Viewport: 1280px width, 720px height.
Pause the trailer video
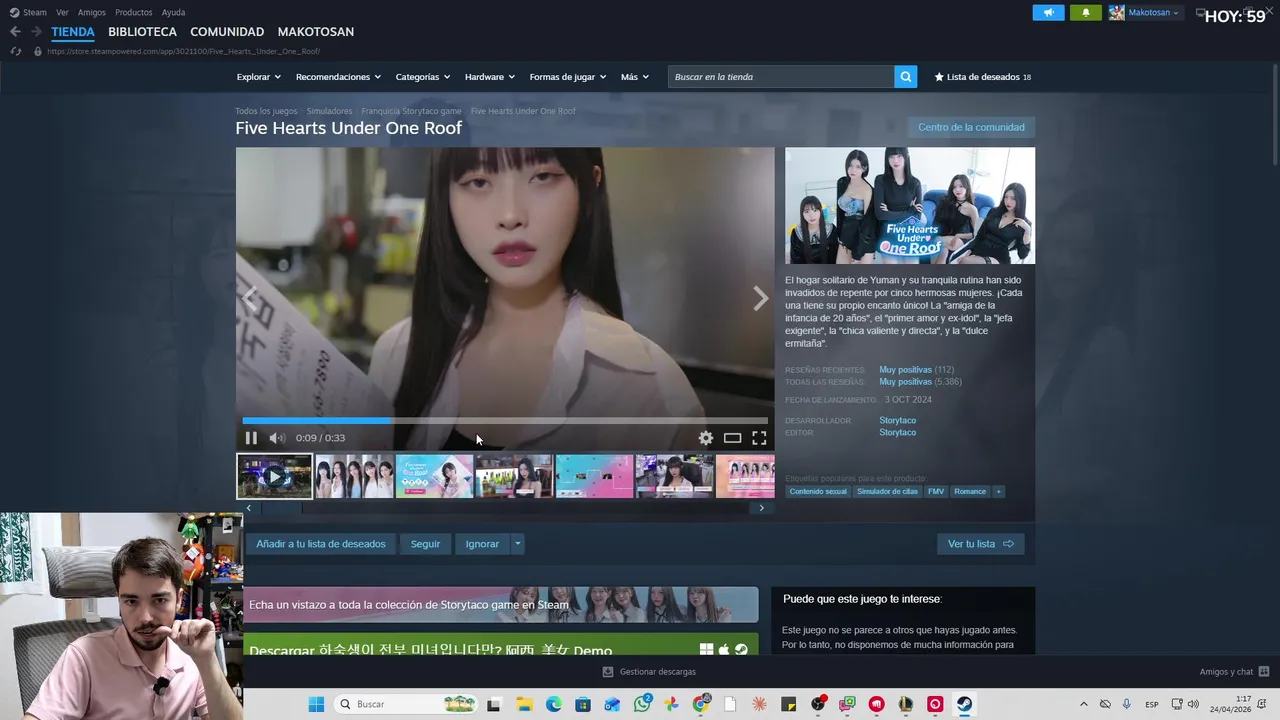click(251, 438)
